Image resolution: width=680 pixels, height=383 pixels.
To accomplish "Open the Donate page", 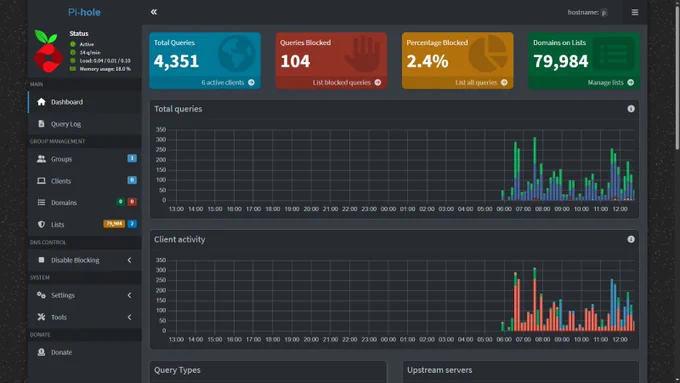I will 85,352.
